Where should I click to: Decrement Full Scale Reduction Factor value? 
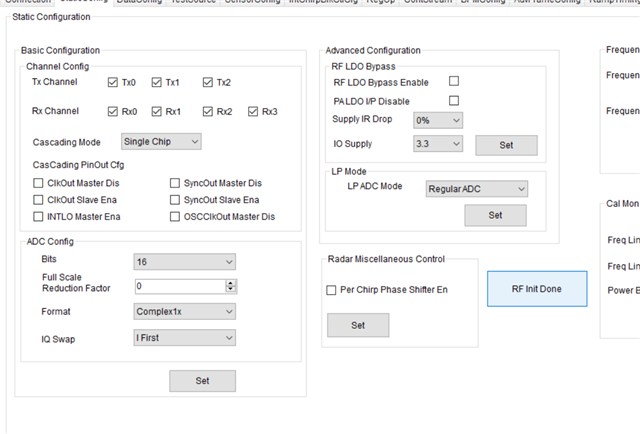coord(231,289)
